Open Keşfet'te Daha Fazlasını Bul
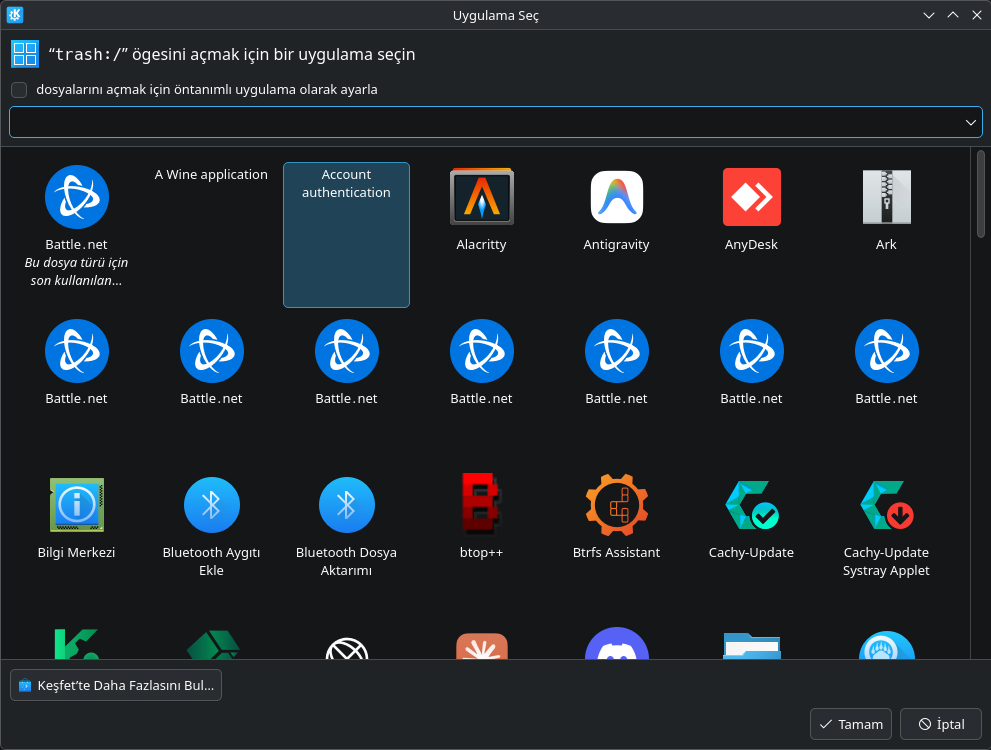 click(x=116, y=685)
